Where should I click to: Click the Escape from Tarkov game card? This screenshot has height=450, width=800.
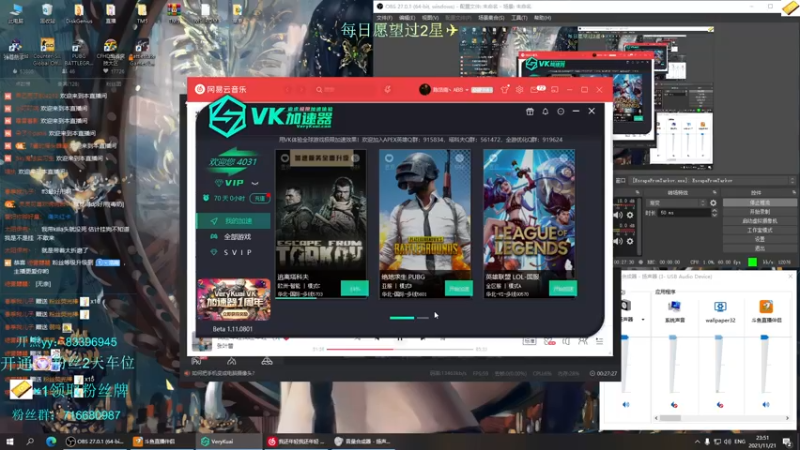point(320,223)
